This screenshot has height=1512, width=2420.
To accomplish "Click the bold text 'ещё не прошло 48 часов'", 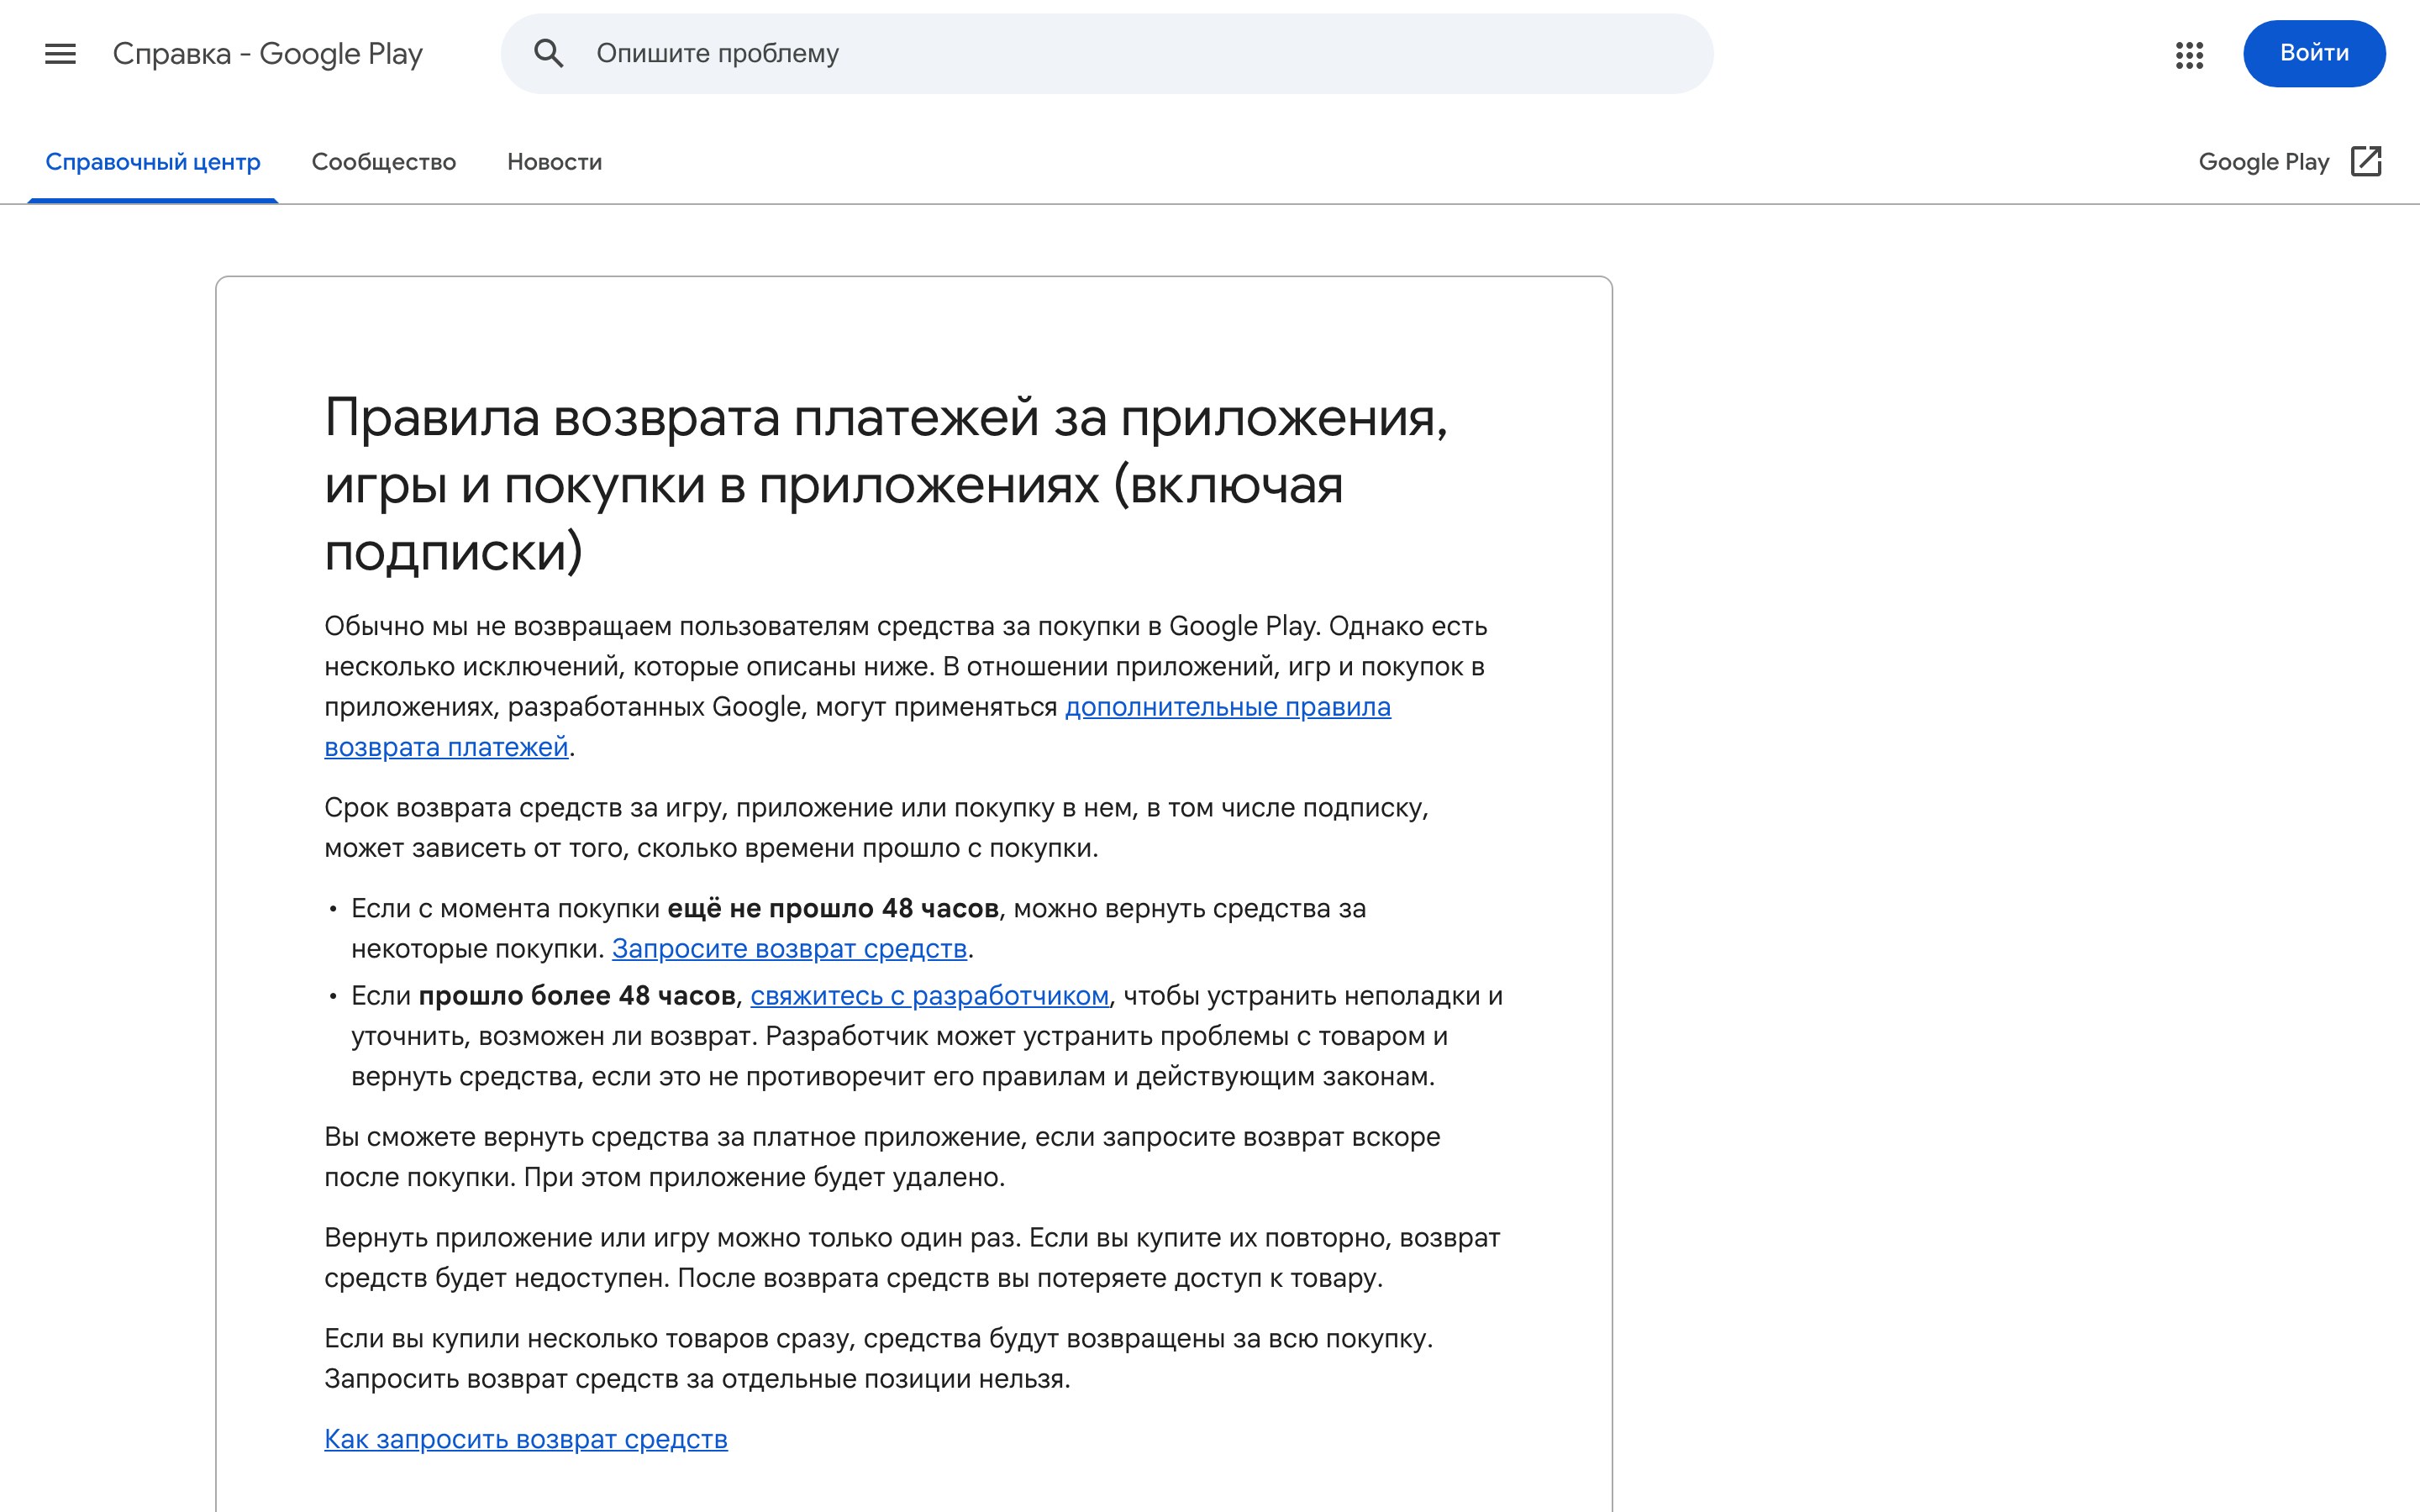I will (x=833, y=909).
